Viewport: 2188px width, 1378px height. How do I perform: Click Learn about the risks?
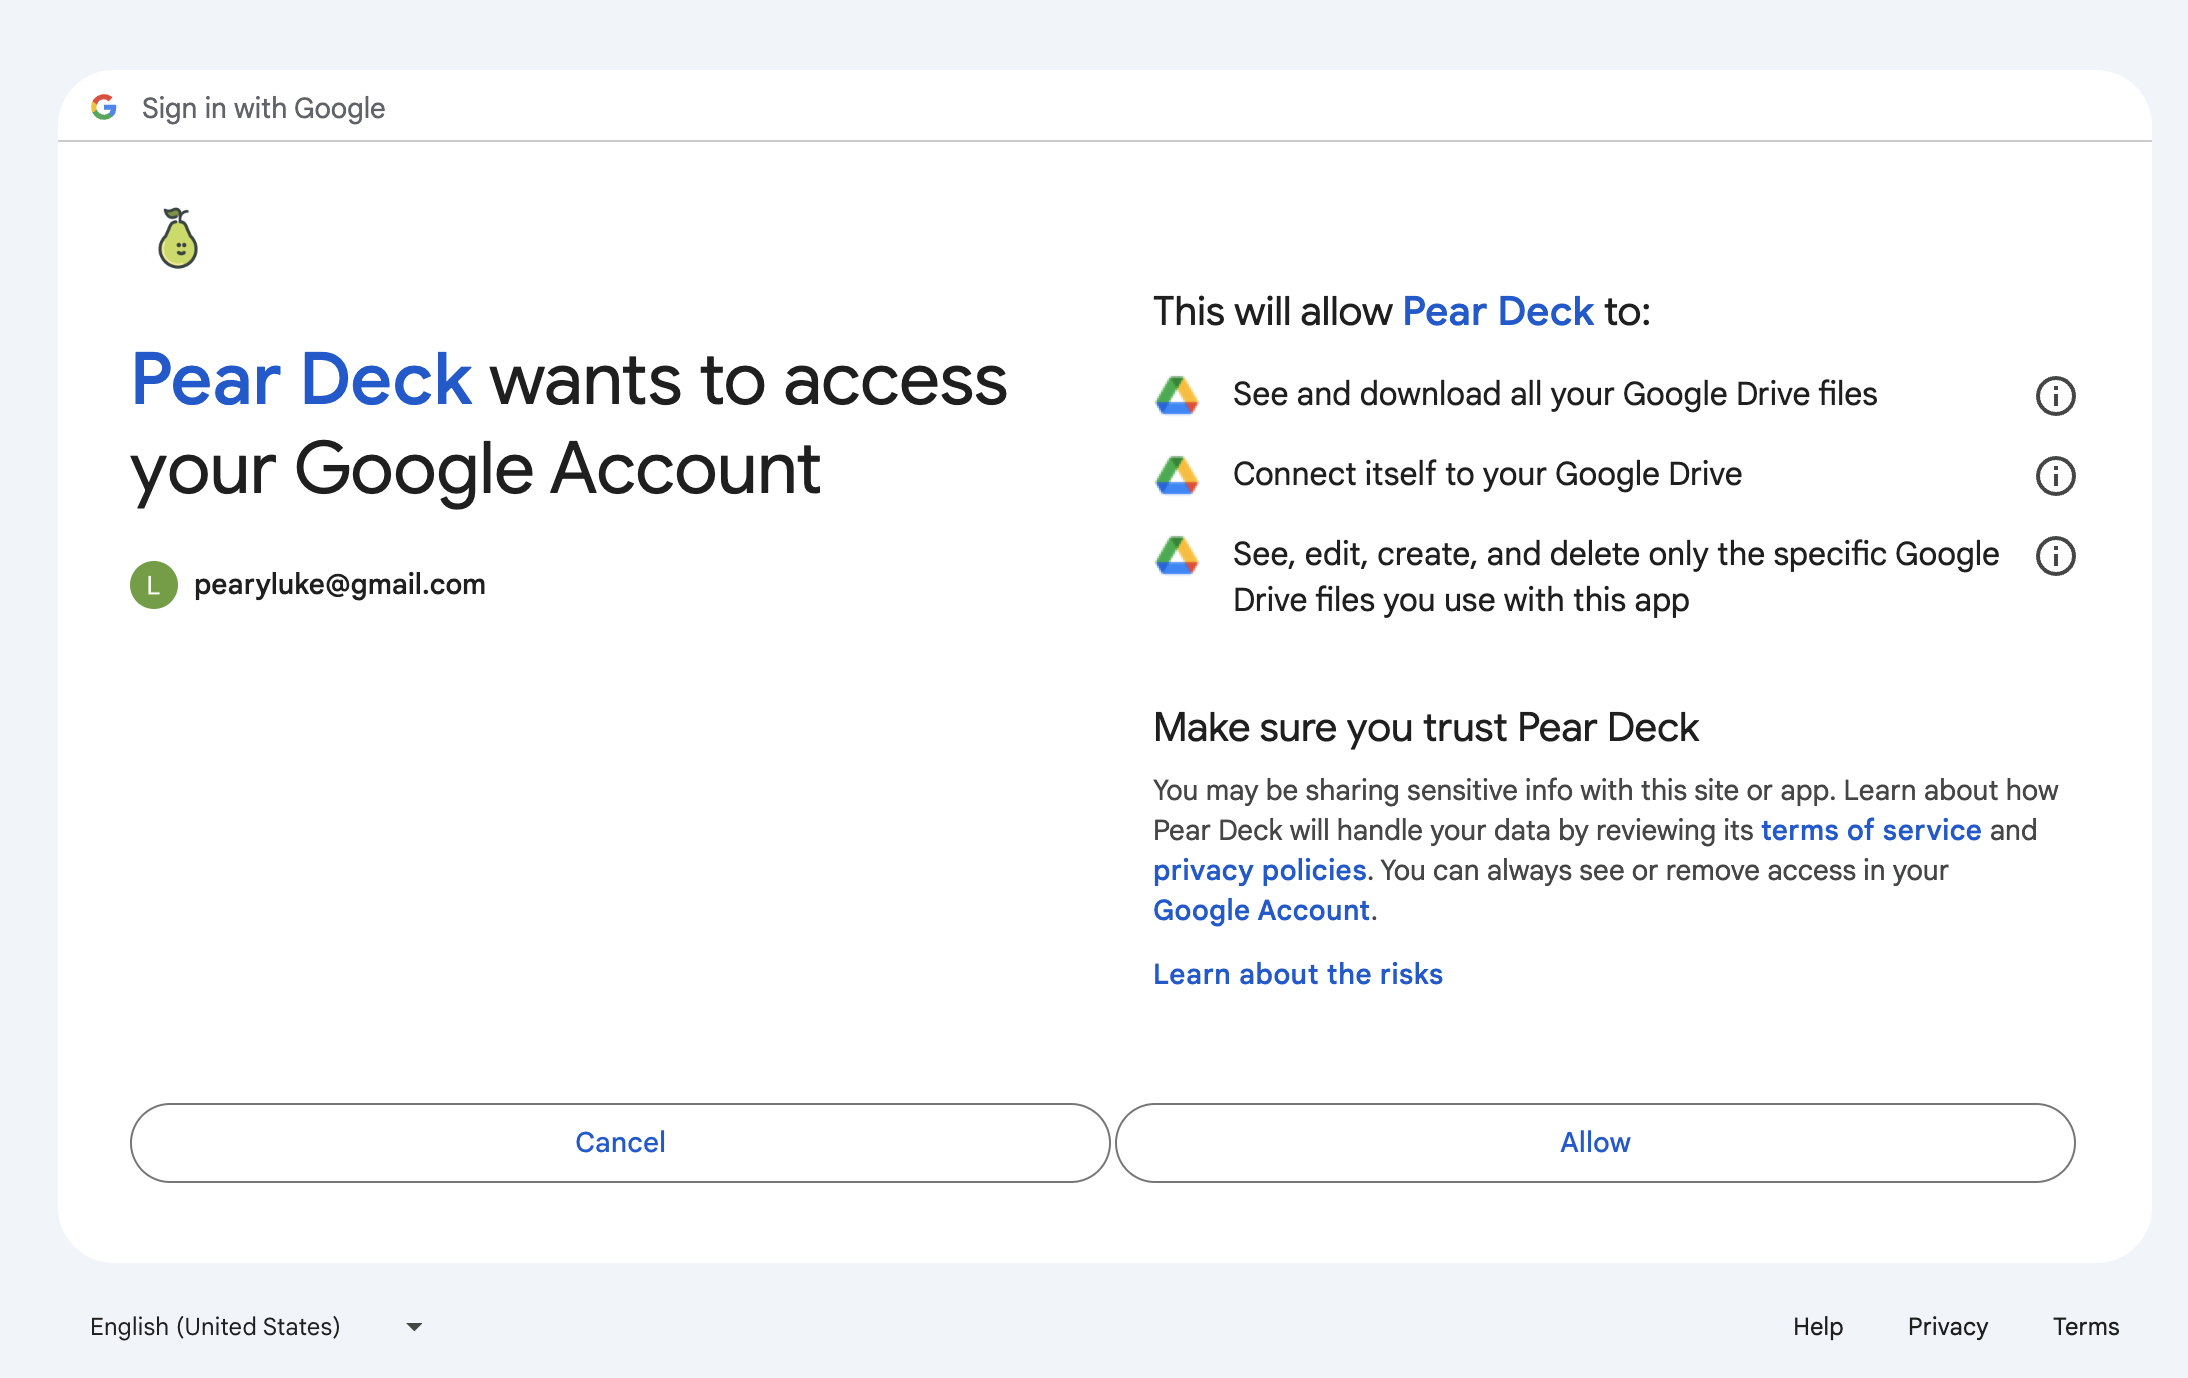click(x=1297, y=973)
